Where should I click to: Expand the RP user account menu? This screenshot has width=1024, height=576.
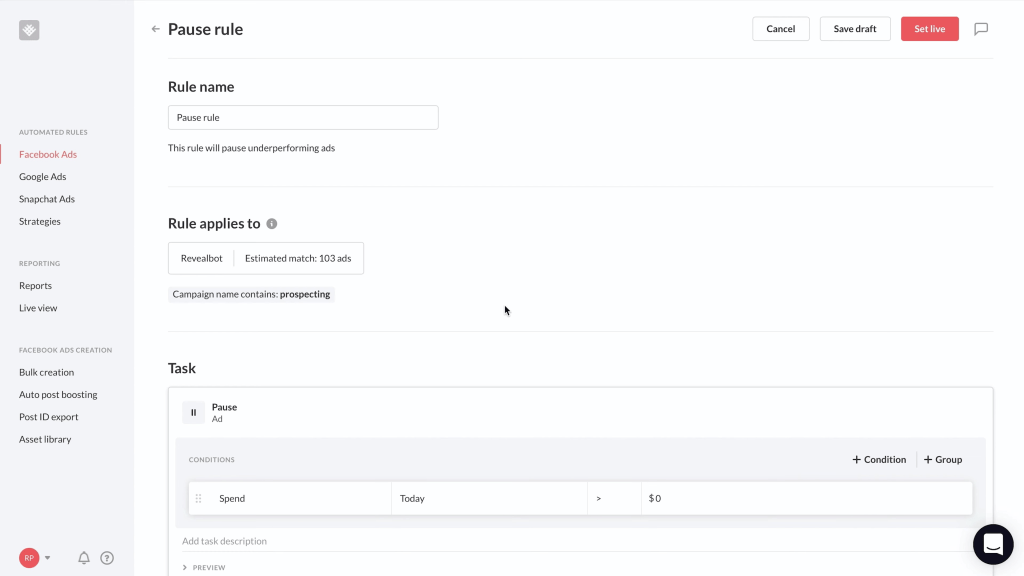point(35,558)
